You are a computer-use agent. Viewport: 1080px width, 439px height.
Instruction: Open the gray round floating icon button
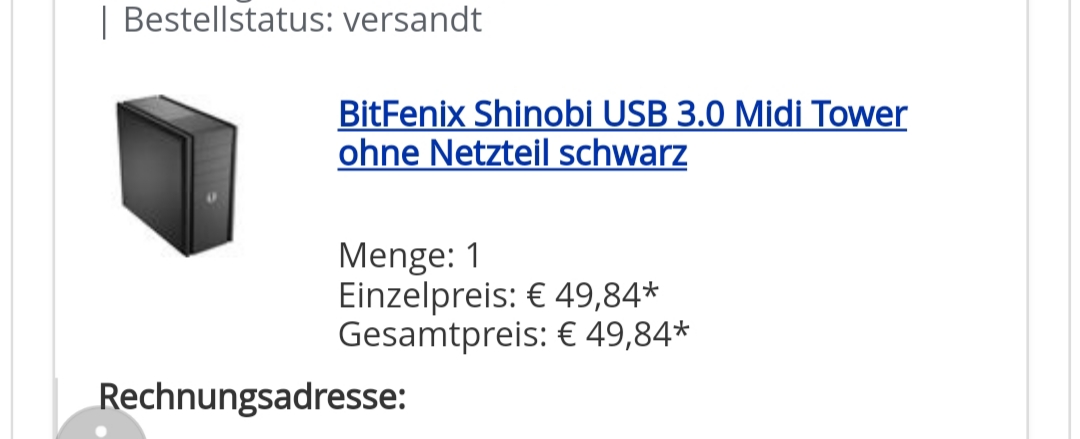click(x=101, y=426)
